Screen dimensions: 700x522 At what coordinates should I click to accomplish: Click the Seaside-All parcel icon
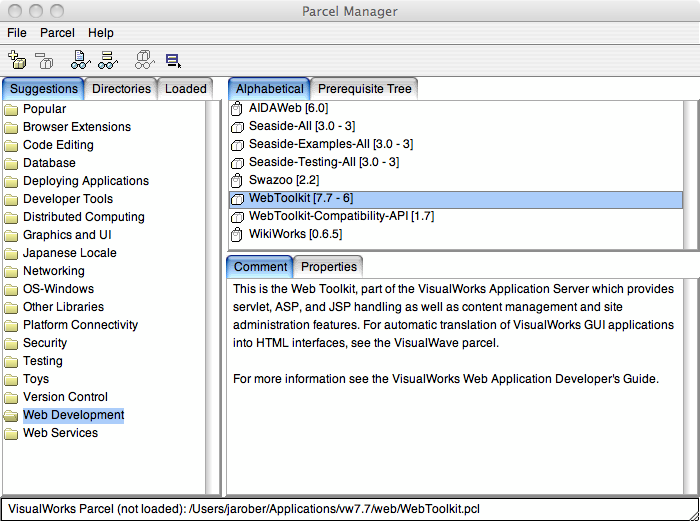(x=237, y=127)
